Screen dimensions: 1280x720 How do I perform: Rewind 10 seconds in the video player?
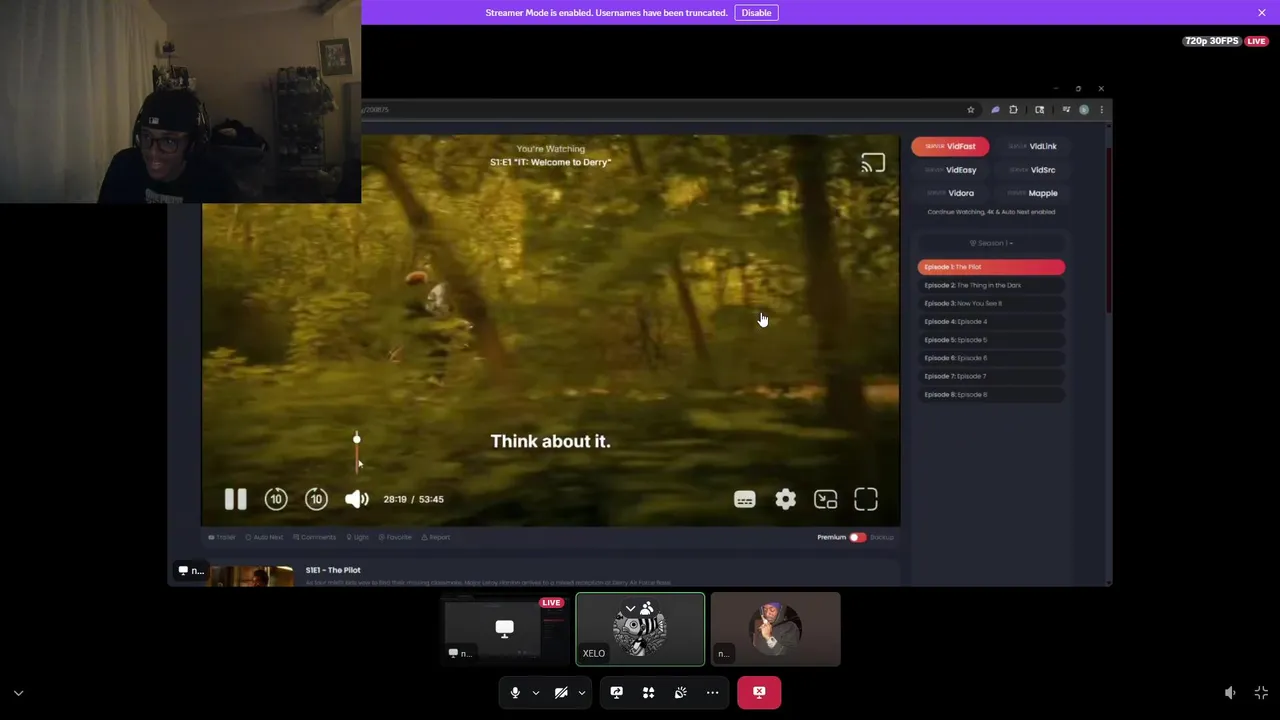coord(276,499)
